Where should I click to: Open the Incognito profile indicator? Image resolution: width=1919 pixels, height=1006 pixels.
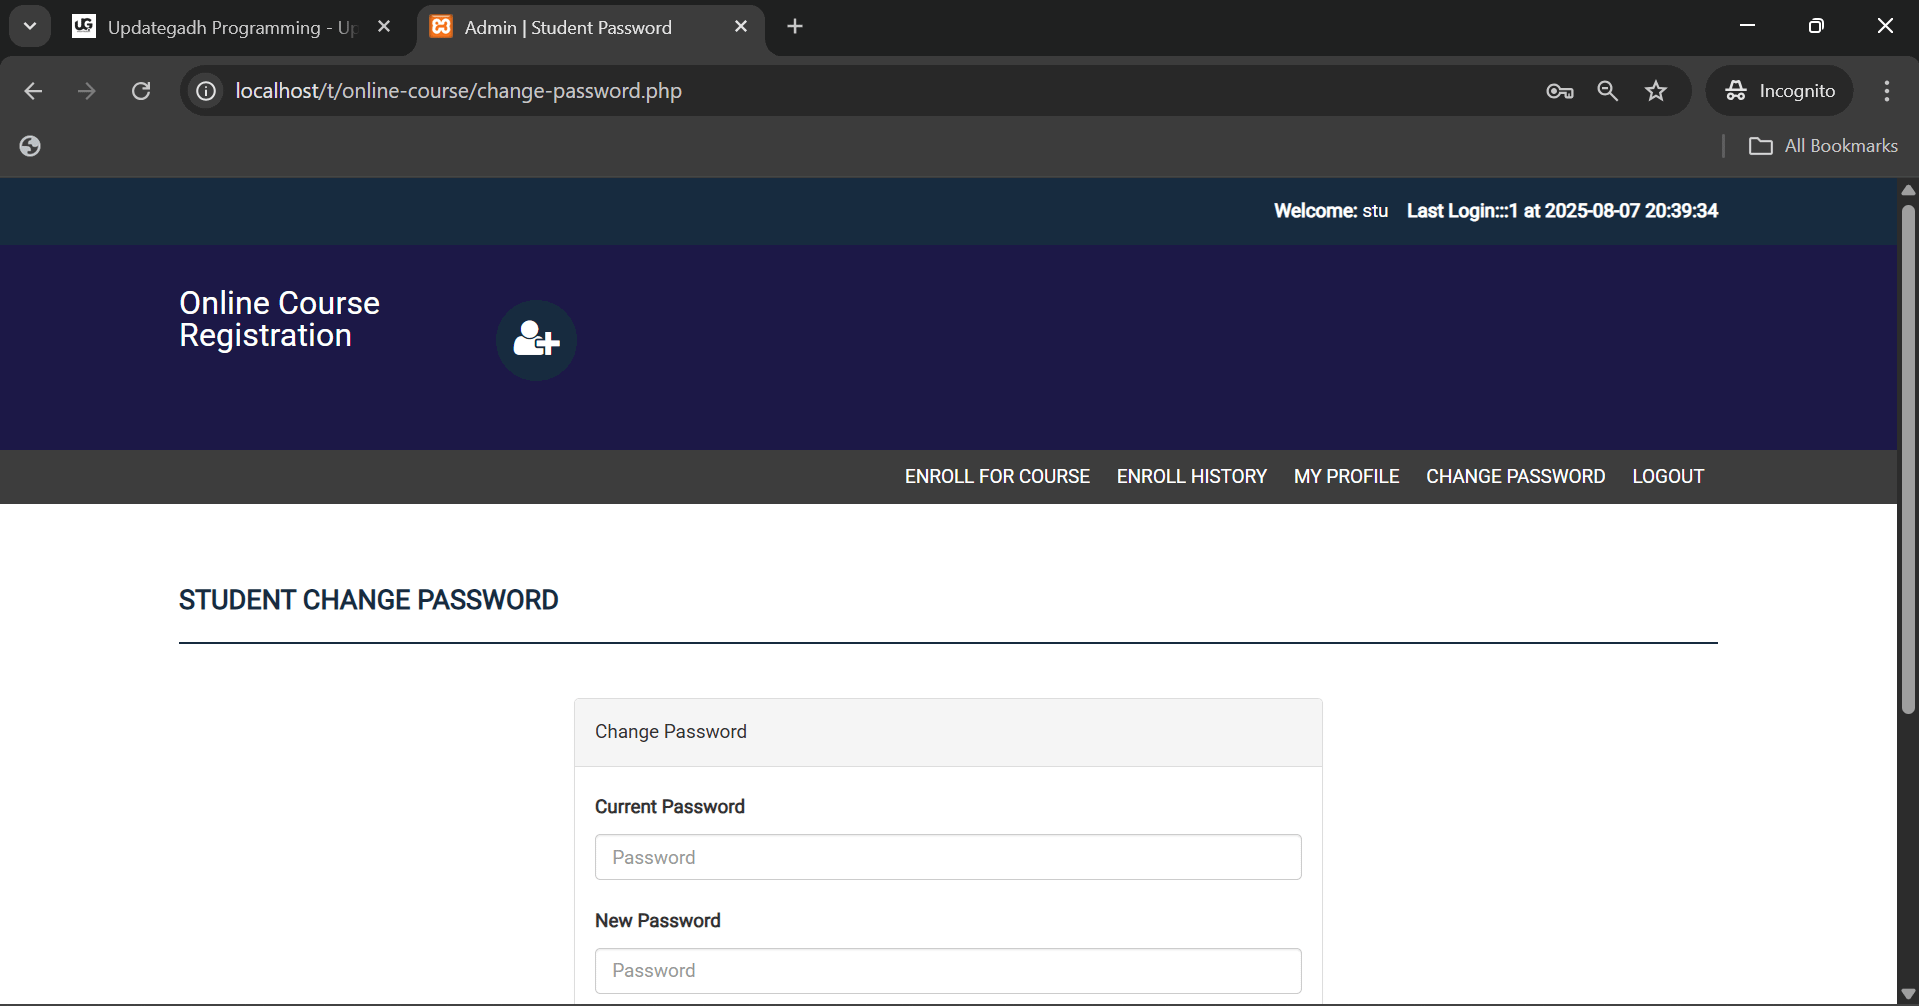pos(1779,91)
